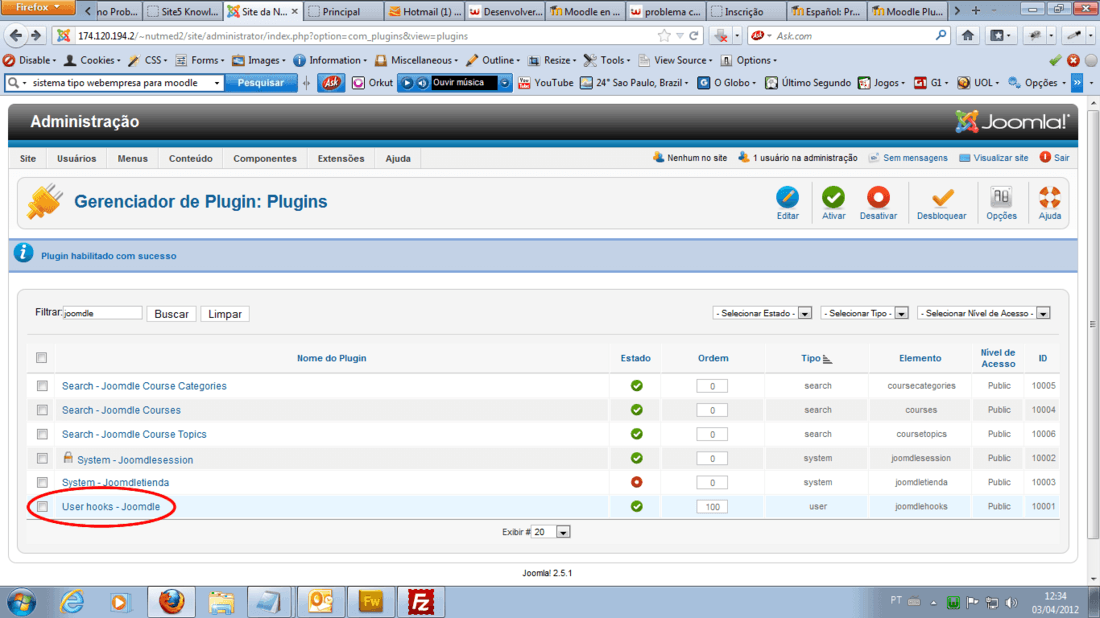Screen dimensions: 1100x618
Task: Click the order field showing 100
Action: click(712, 506)
